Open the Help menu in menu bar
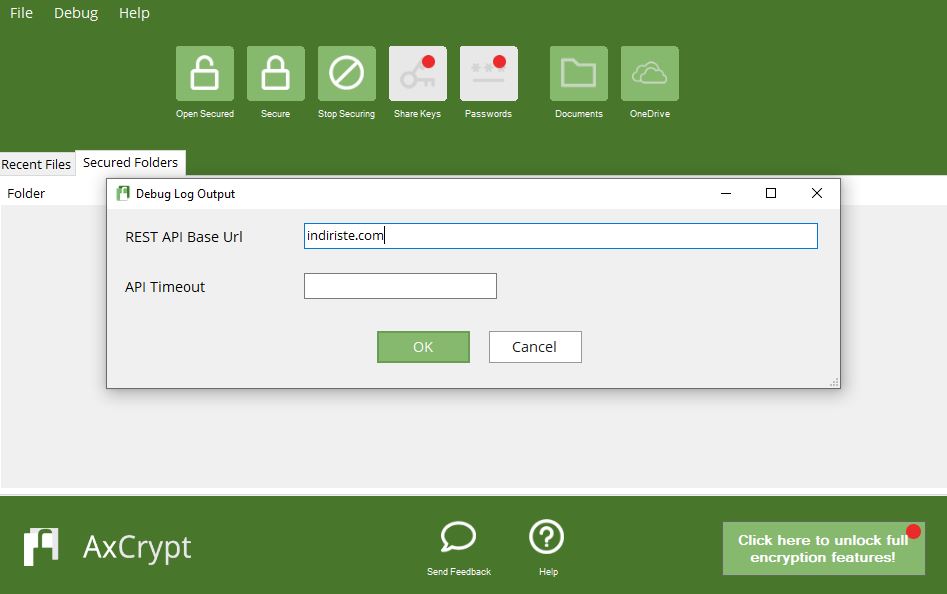 pos(134,13)
